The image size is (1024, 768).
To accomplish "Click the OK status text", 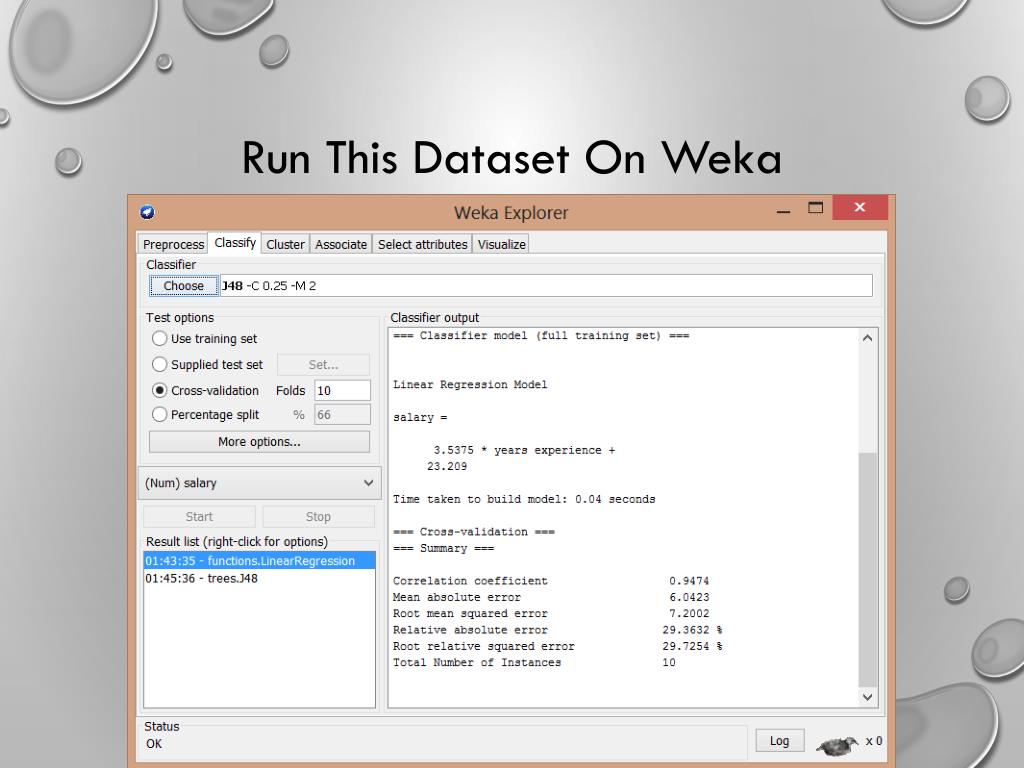I will click(154, 744).
